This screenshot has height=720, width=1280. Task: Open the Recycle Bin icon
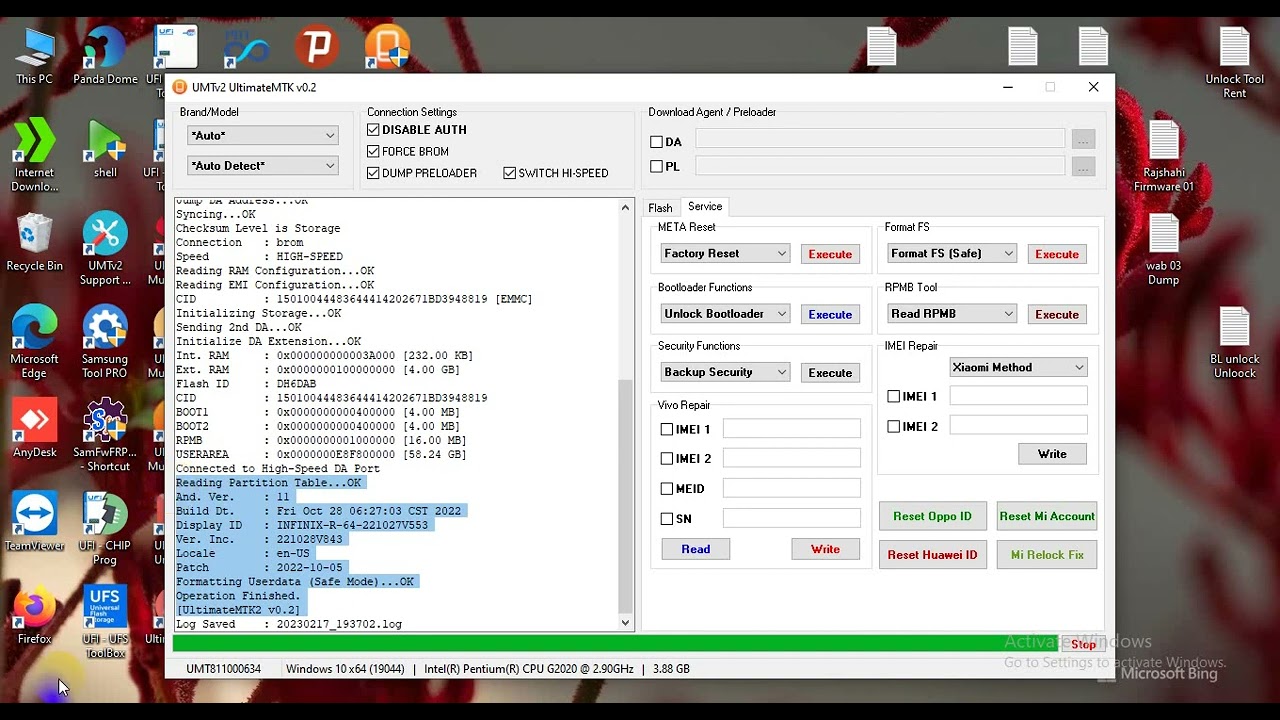click(34, 242)
